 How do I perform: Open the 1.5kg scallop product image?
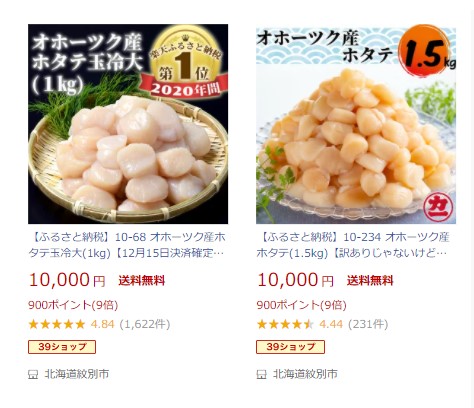[x=356, y=124]
